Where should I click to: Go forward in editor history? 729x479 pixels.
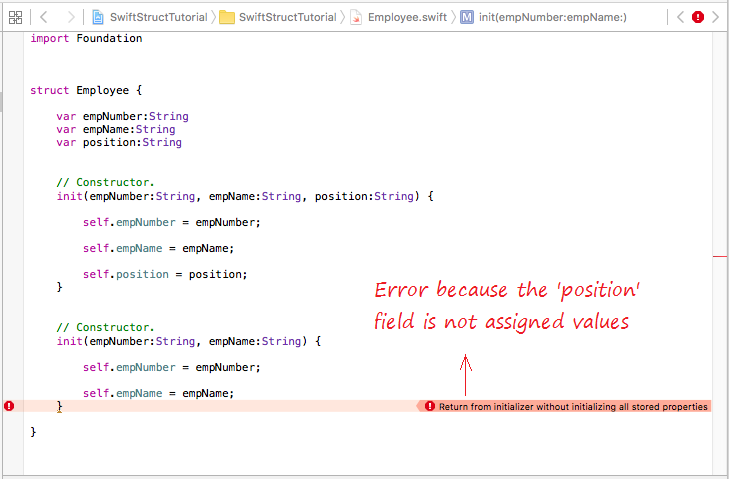[71, 17]
